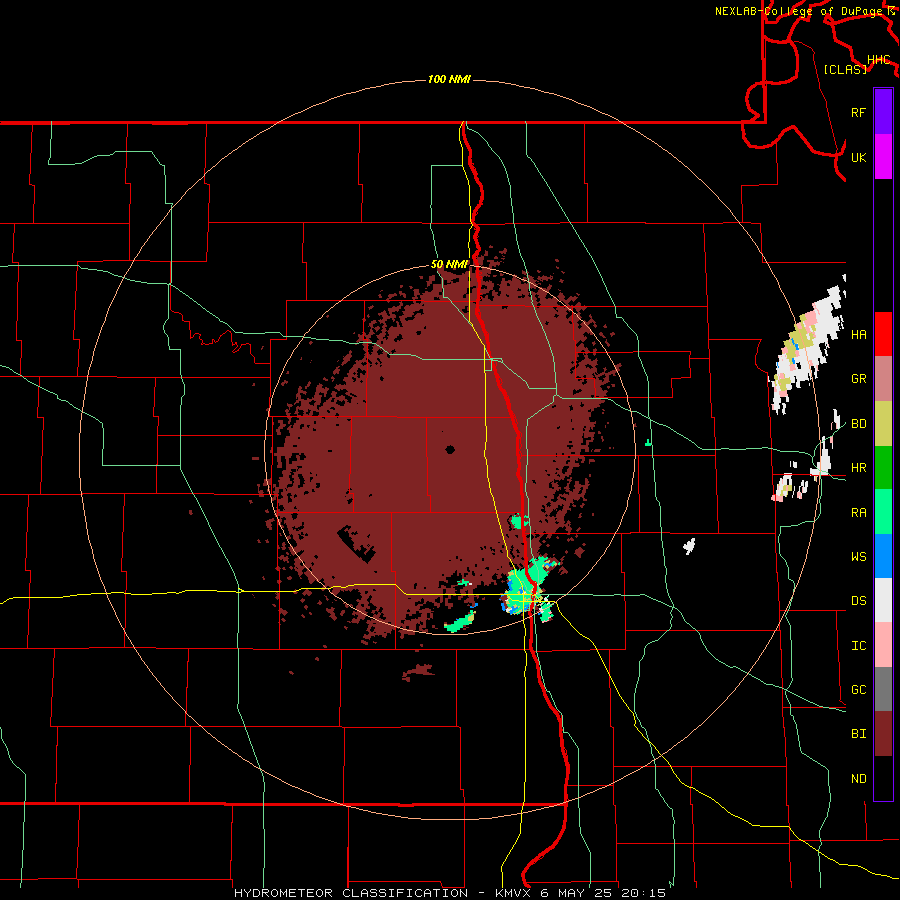Click the 'ND' legend label
Image resolution: width=900 pixels, height=900 pixels.
[858, 779]
